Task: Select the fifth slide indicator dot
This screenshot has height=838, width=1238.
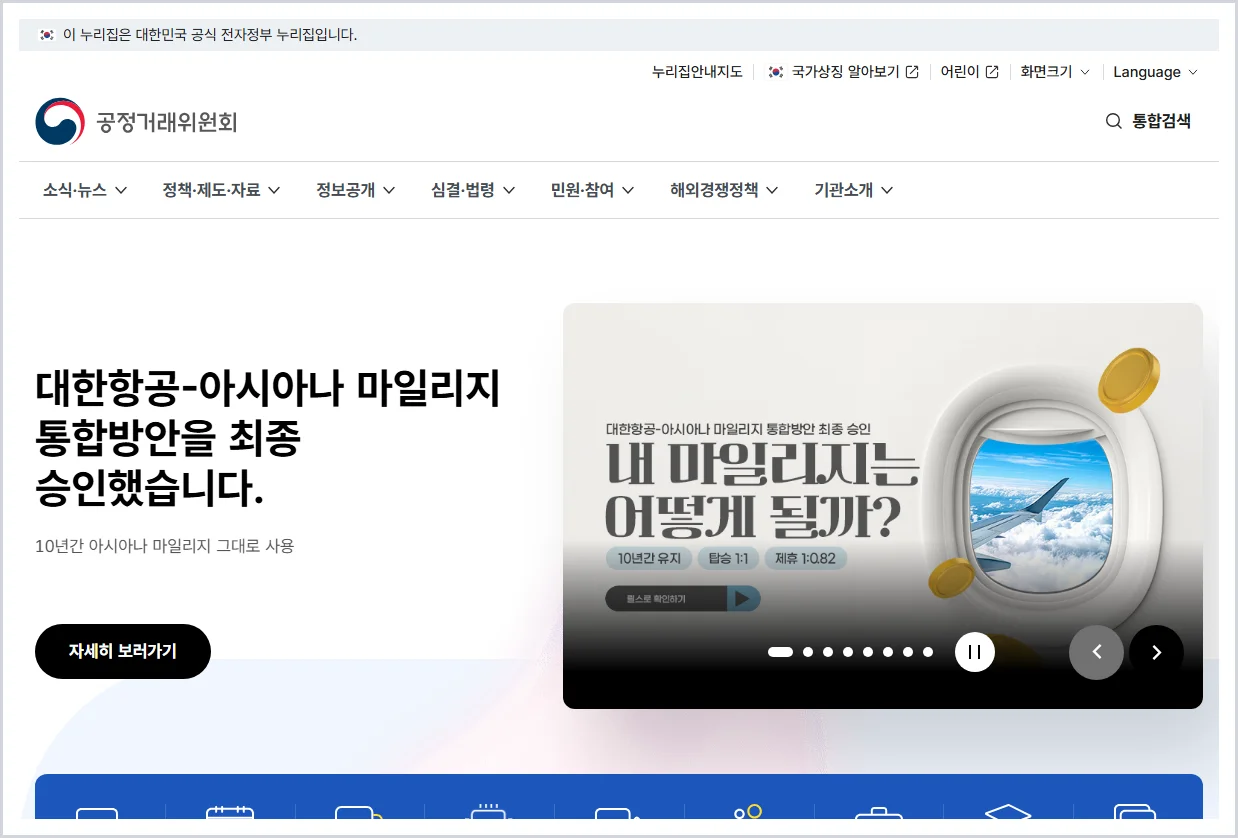Action: click(x=868, y=652)
